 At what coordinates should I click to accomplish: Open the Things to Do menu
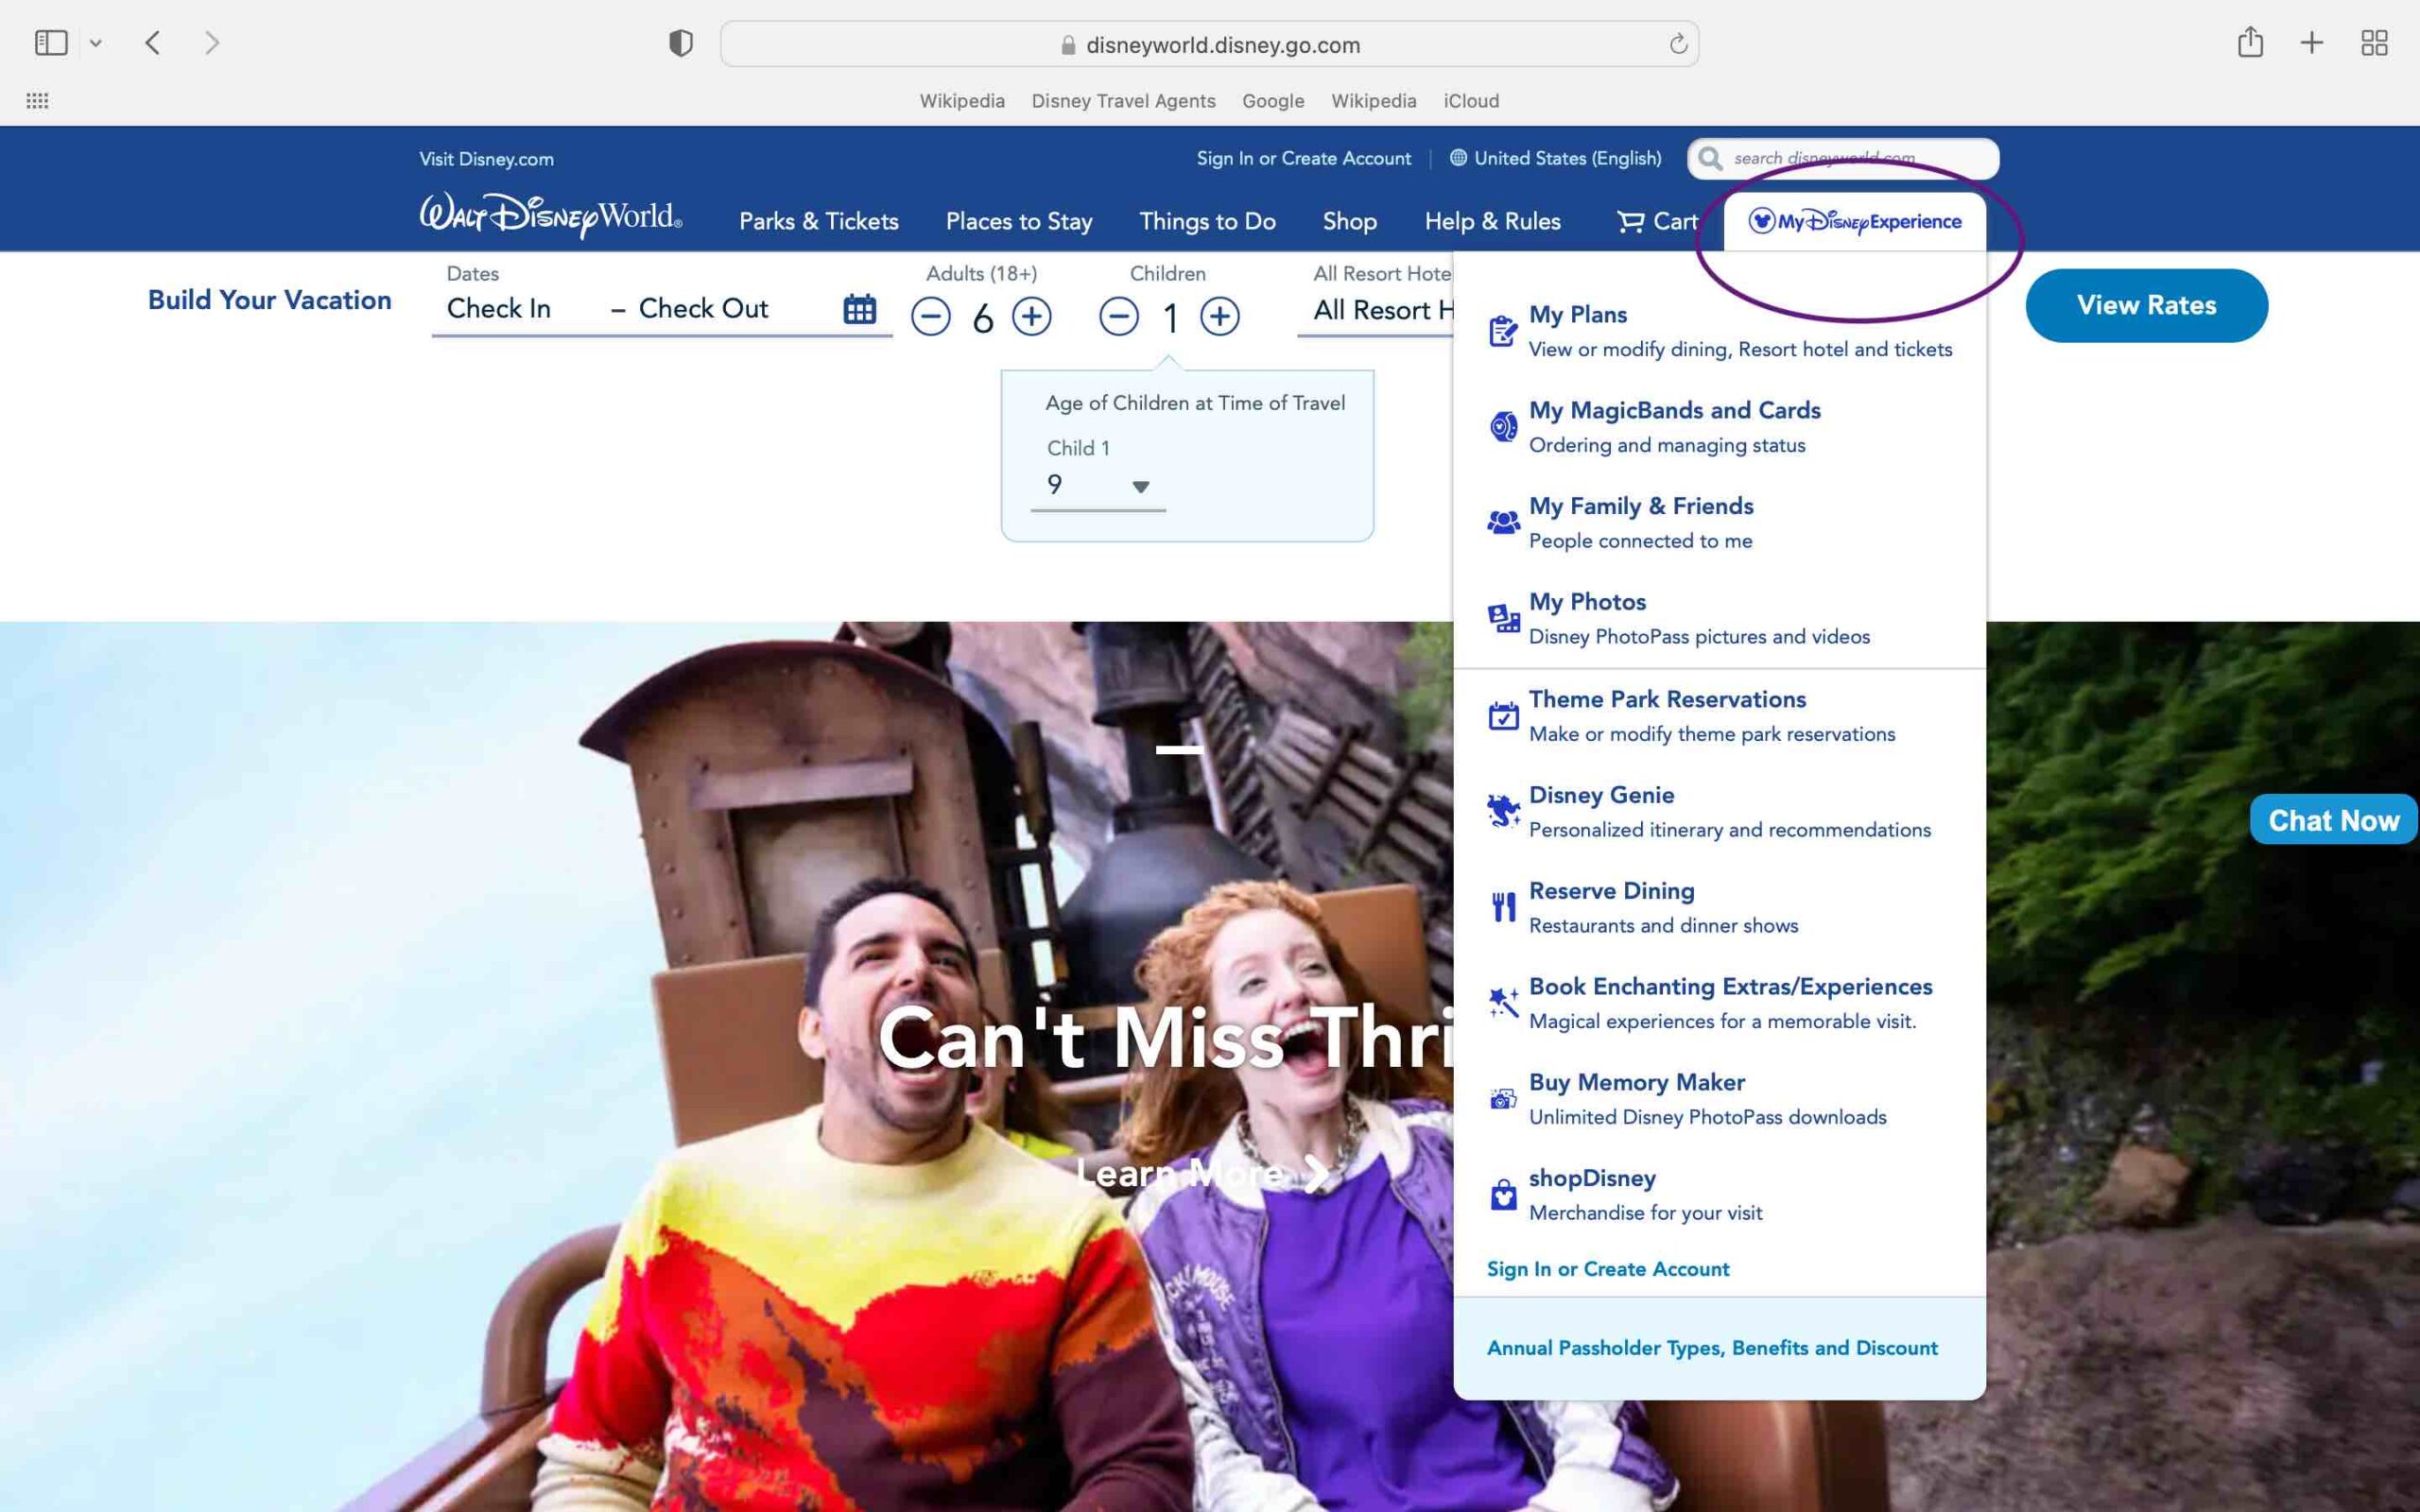[x=1207, y=221]
